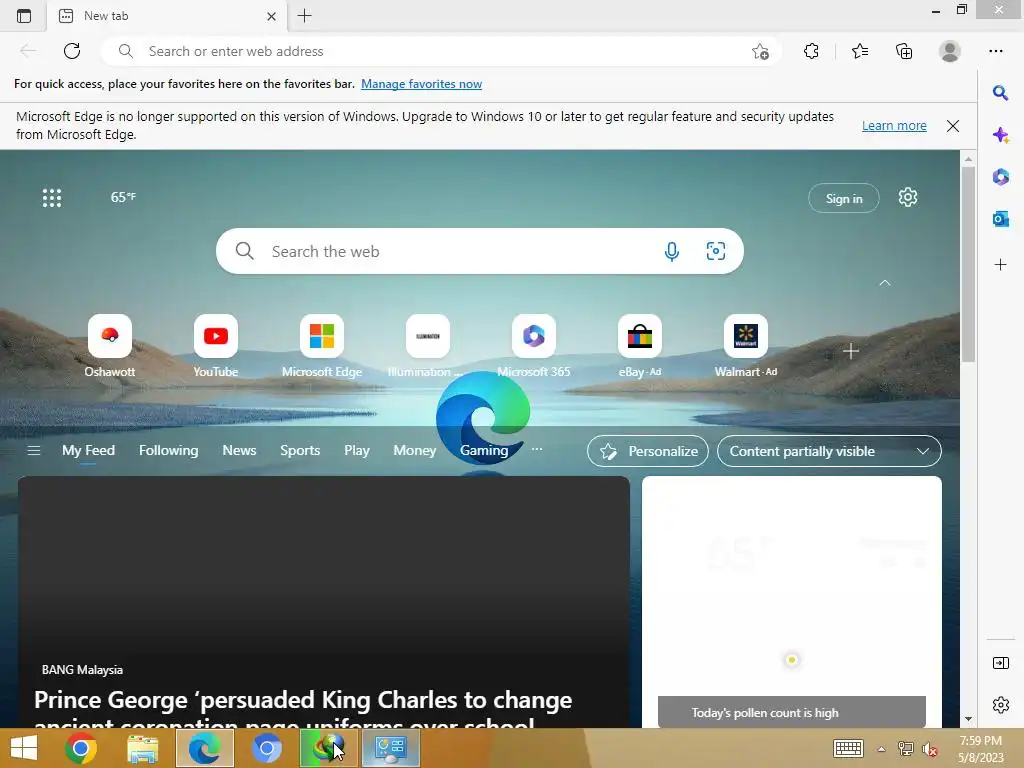The height and width of the screenshot is (768, 1024).
Task: Switch to the Gaming tab
Action: coord(484,451)
